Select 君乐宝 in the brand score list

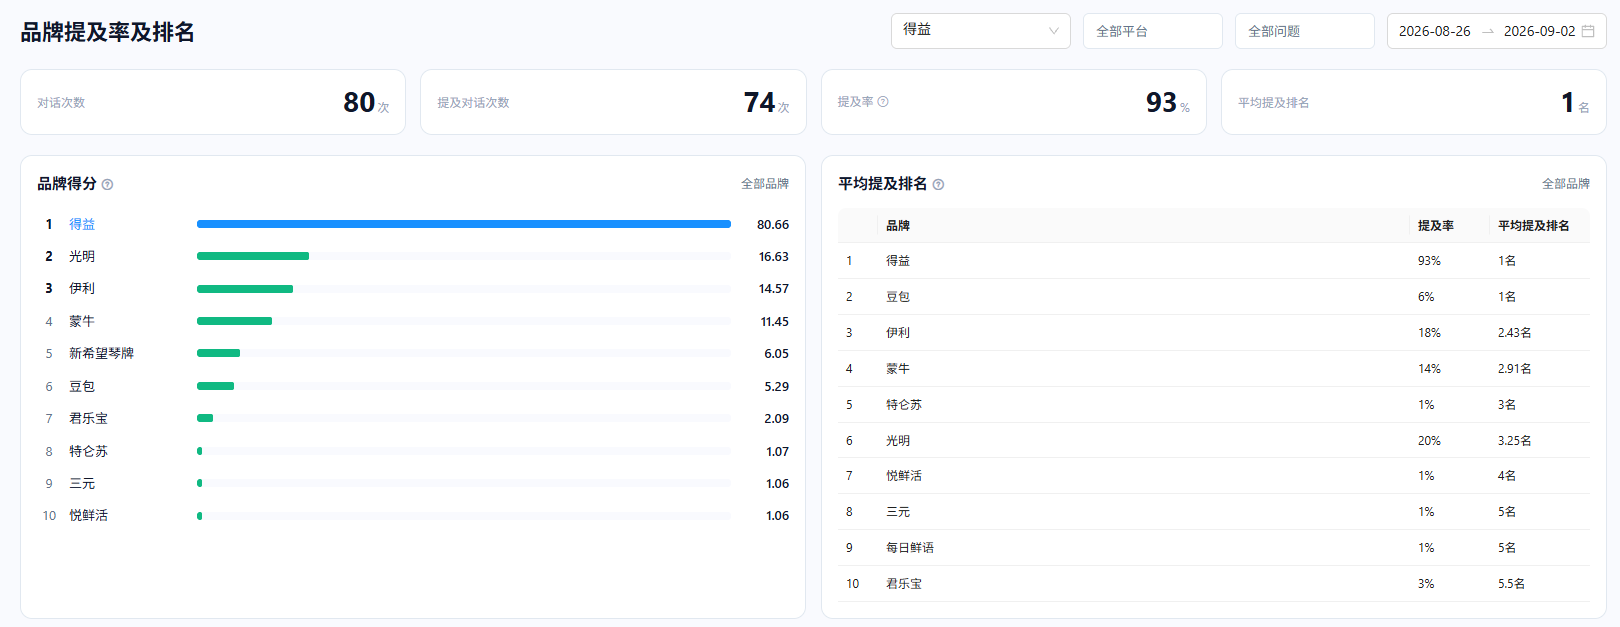click(88, 418)
